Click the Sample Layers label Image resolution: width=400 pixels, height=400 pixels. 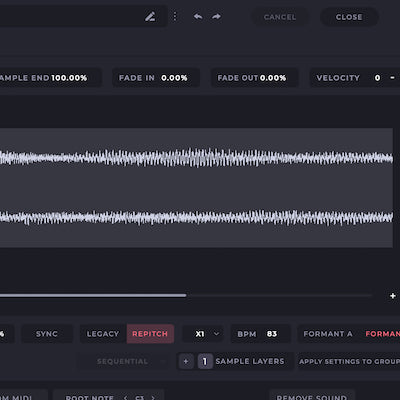pyautogui.click(x=250, y=361)
